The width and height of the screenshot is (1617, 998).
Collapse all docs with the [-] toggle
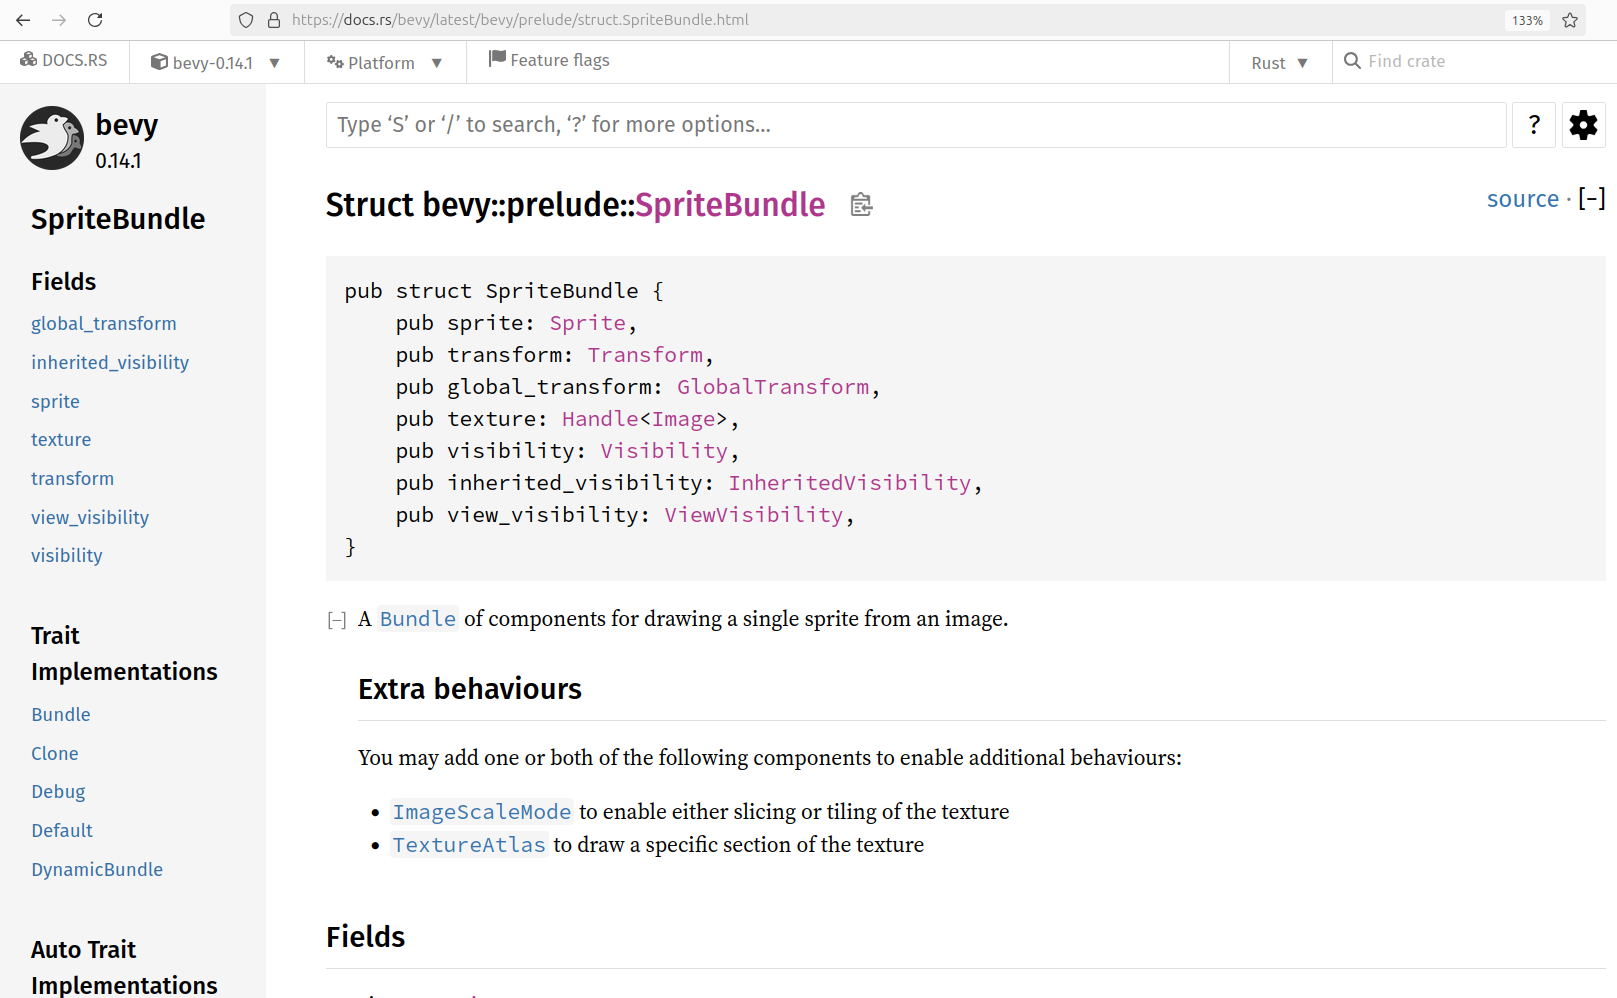[x=1592, y=199]
